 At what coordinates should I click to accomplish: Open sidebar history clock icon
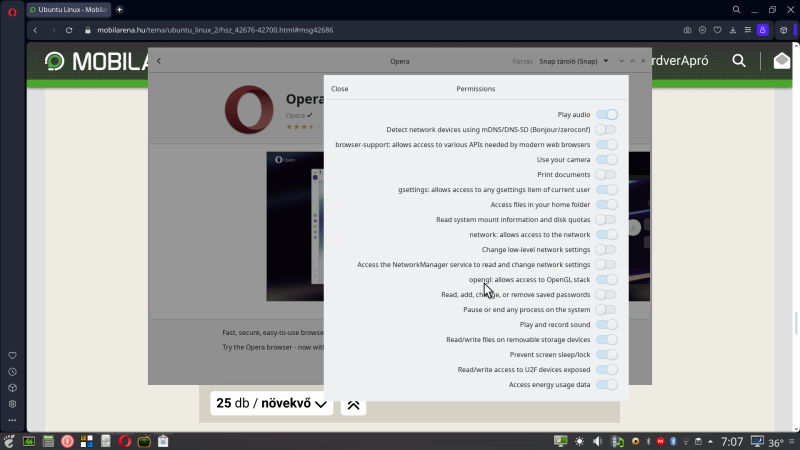pyautogui.click(x=12, y=372)
